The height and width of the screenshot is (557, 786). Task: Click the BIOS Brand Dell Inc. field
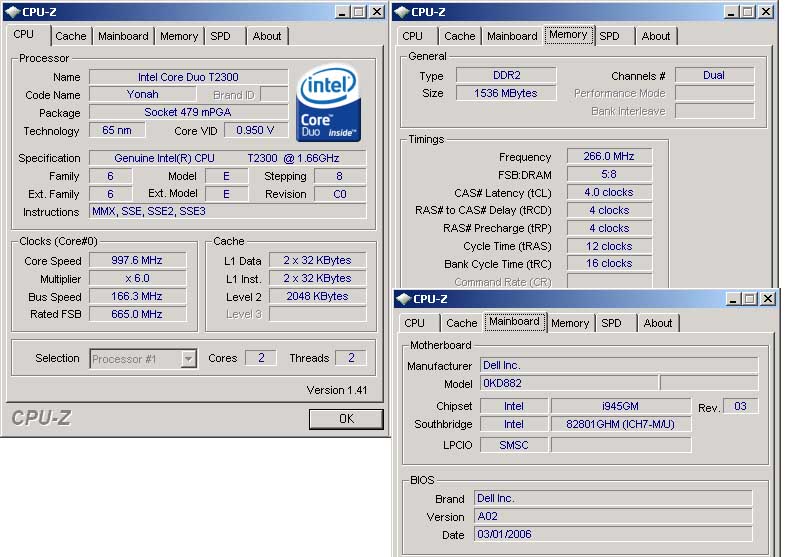click(613, 498)
